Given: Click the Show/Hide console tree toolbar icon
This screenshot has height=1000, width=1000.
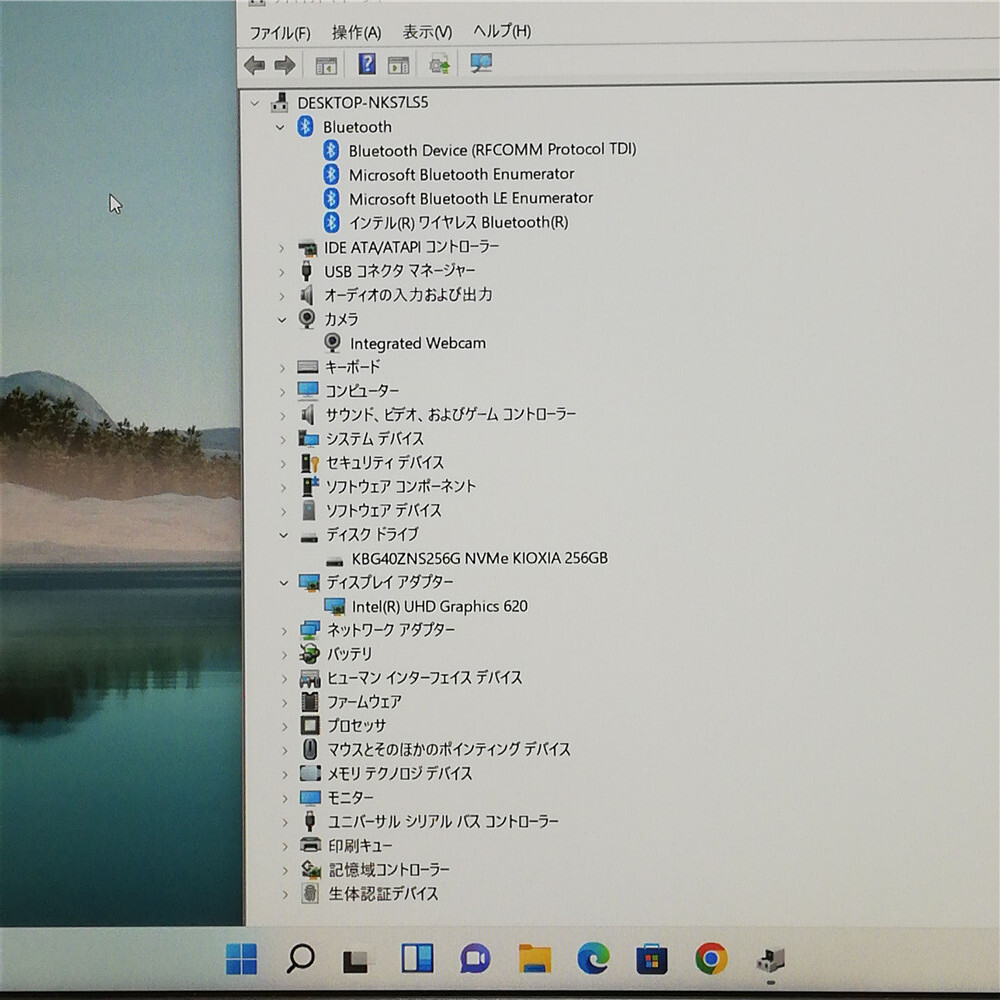Looking at the screenshot, I should pos(326,65).
